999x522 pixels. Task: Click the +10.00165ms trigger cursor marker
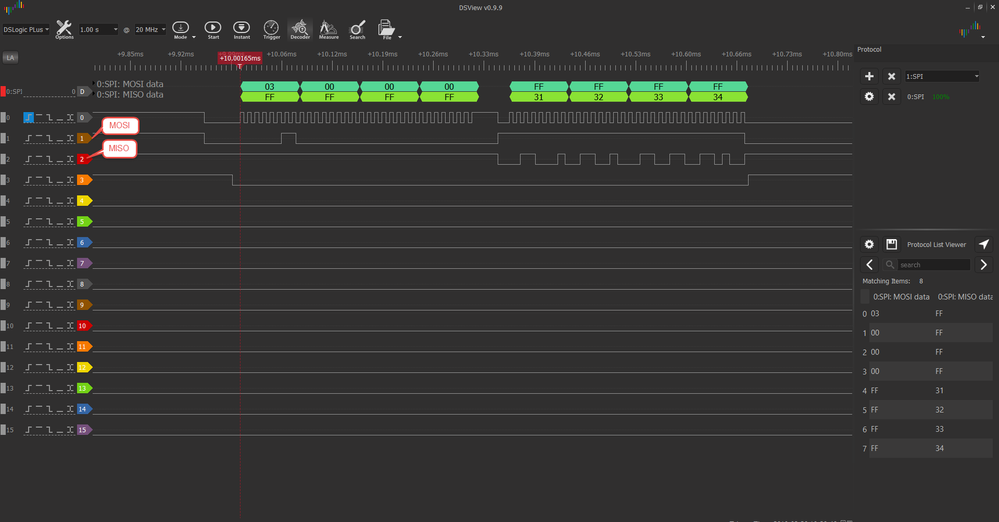tap(240, 58)
